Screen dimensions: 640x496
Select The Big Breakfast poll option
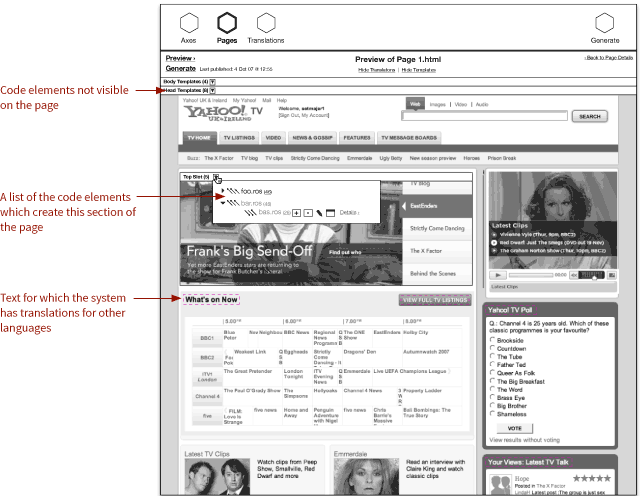tap(492, 381)
